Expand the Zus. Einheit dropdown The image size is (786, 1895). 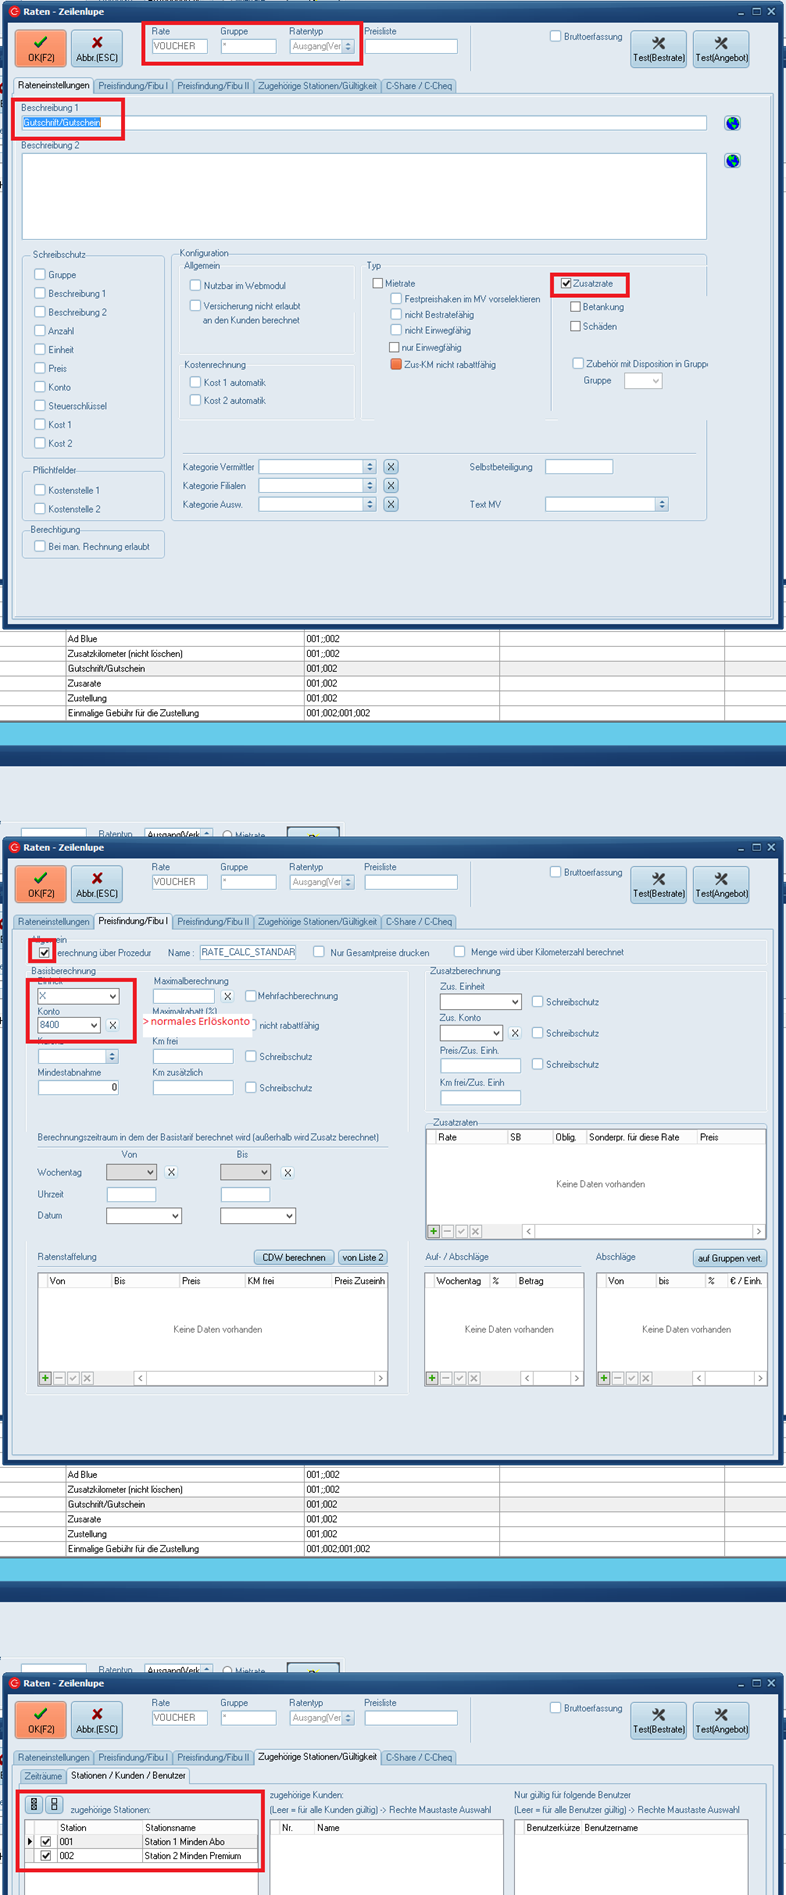pyautogui.click(x=514, y=1002)
